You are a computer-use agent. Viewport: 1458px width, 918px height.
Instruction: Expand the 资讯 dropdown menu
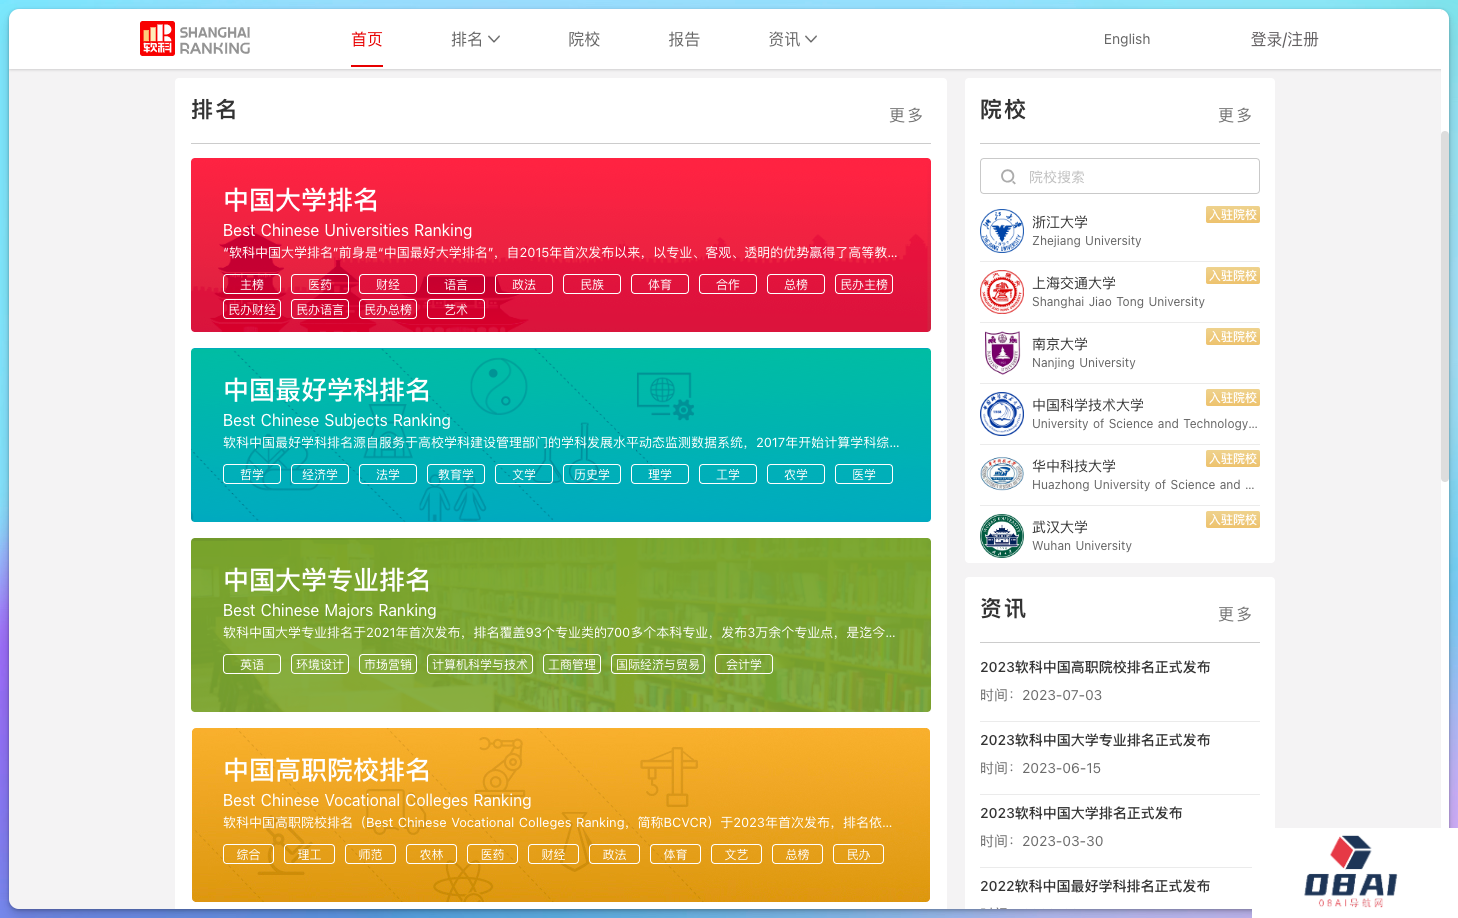[792, 39]
